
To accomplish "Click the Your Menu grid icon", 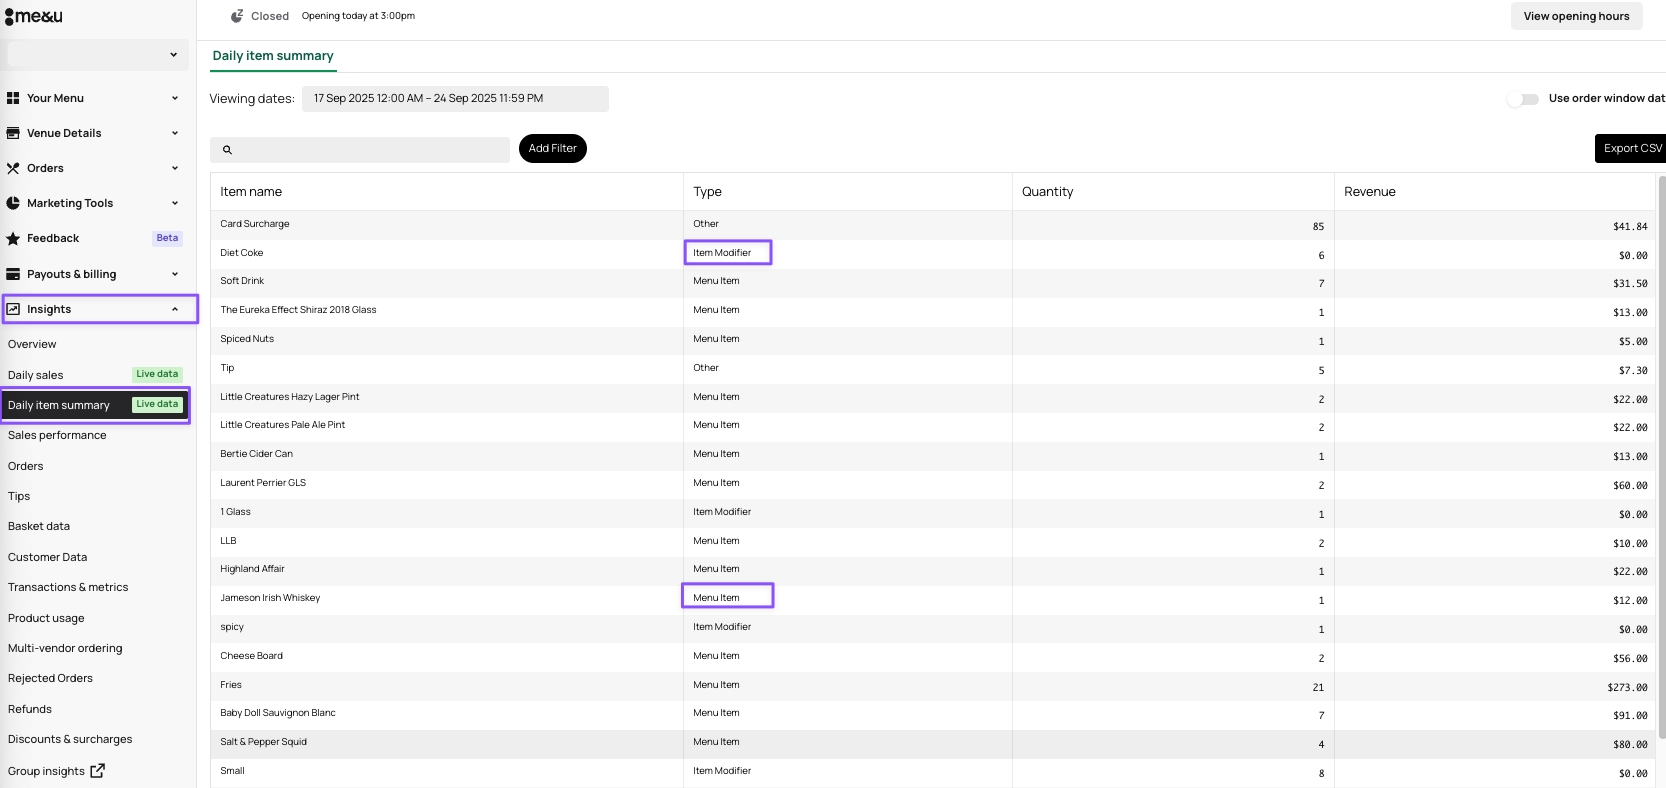I will click(13, 98).
